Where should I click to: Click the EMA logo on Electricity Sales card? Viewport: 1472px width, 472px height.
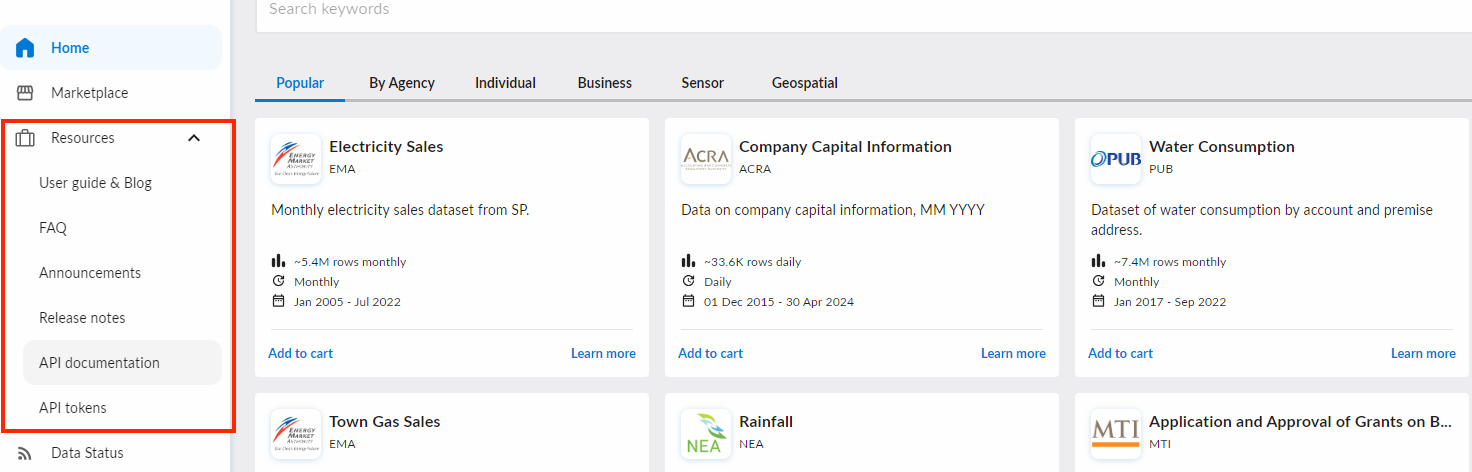[296, 159]
